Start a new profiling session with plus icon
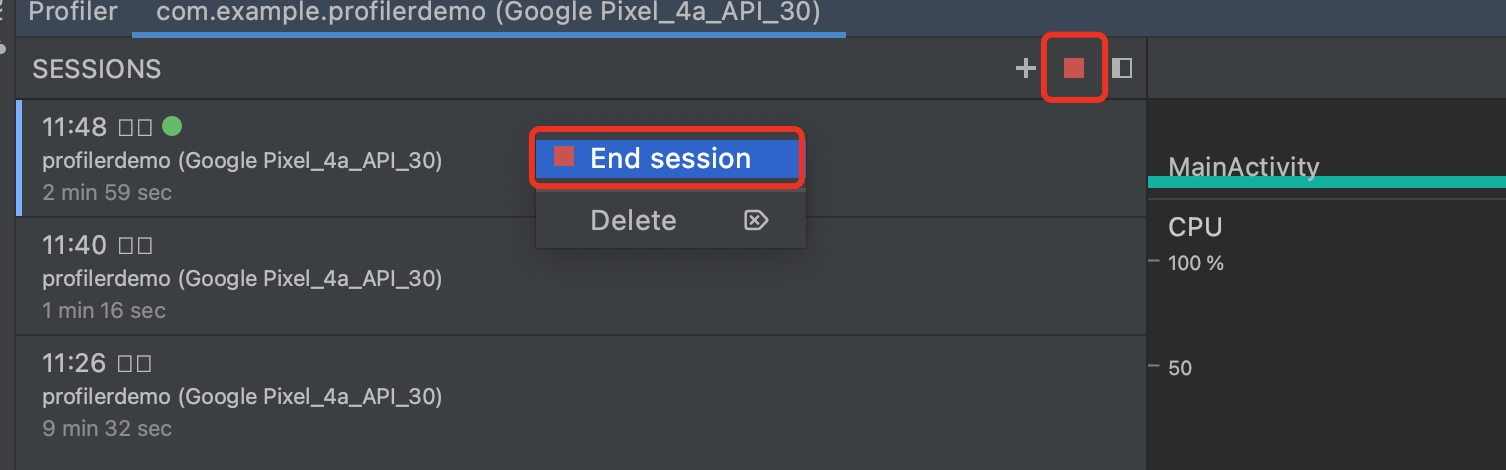This screenshot has width=1506, height=470. pyautogui.click(x=1025, y=68)
